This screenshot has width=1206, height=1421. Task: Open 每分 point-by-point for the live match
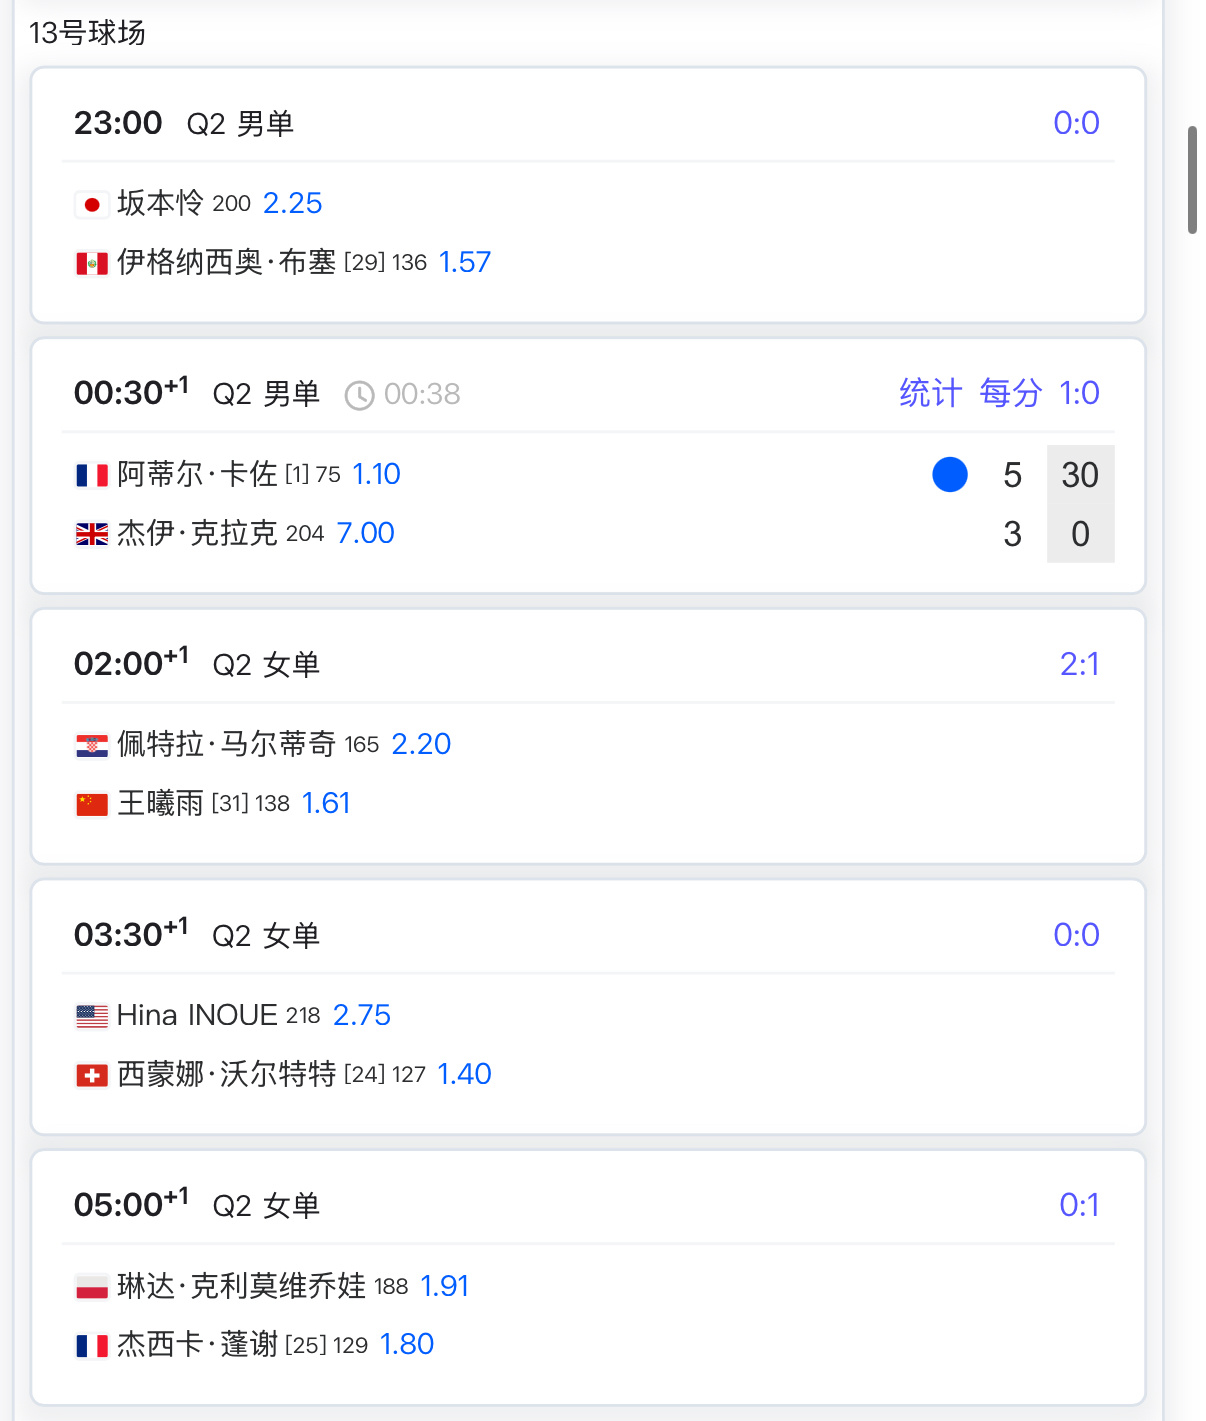tap(1011, 393)
